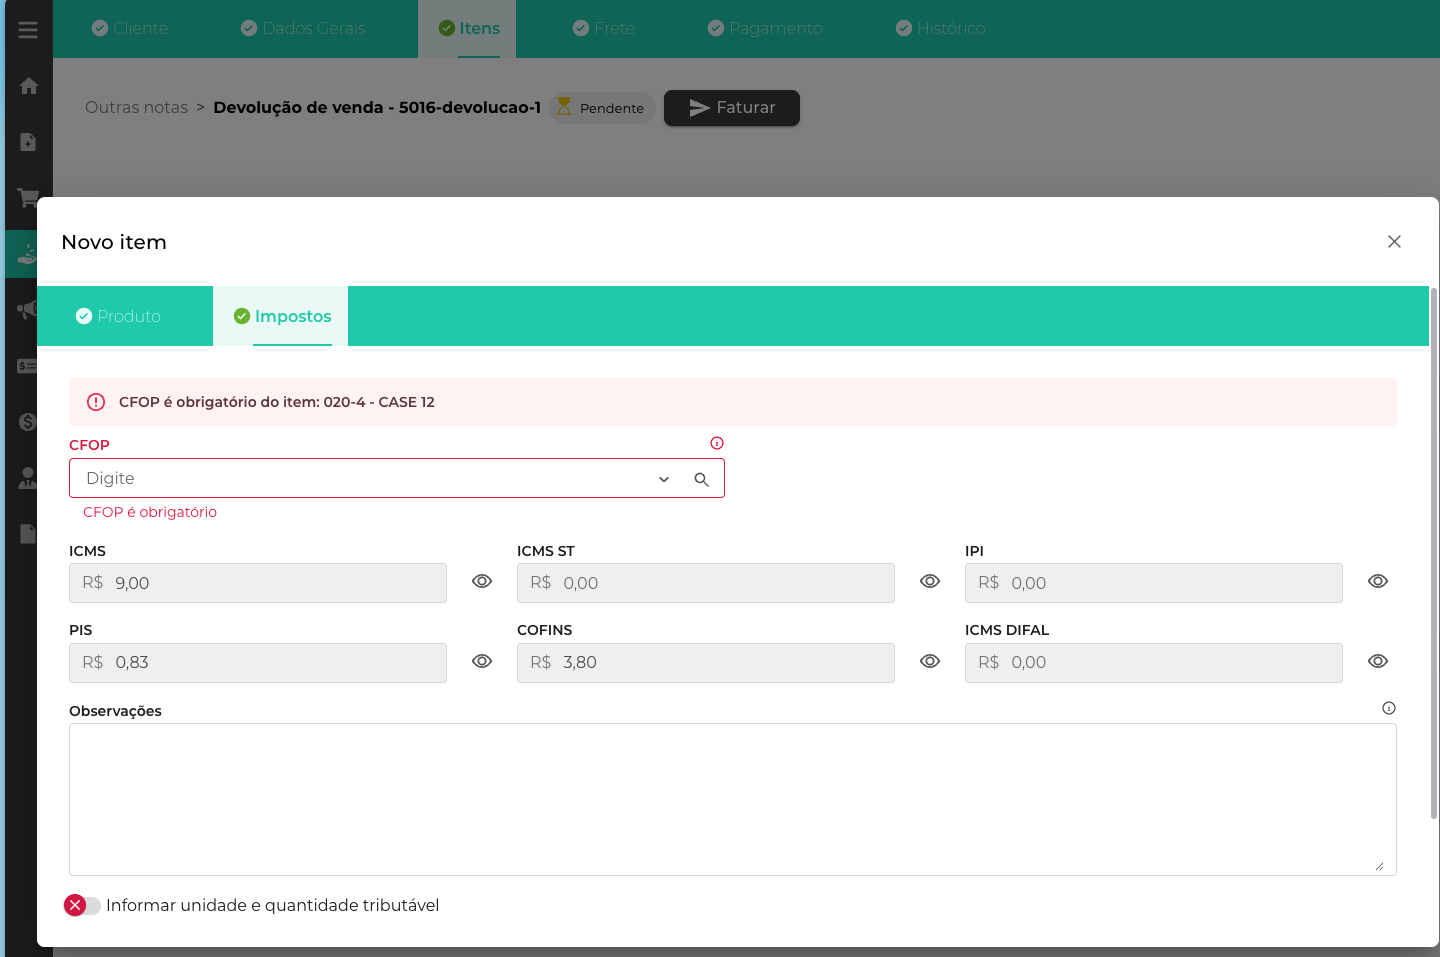This screenshot has width=1440, height=957.
Task: Show COFINS details with the eye icon
Action: (930, 661)
